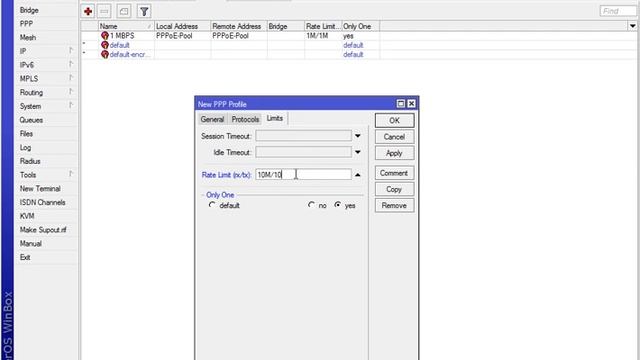The width and height of the screenshot is (640, 360).
Task: Sort by the Rate Limit column header
Action: (323, 26)
